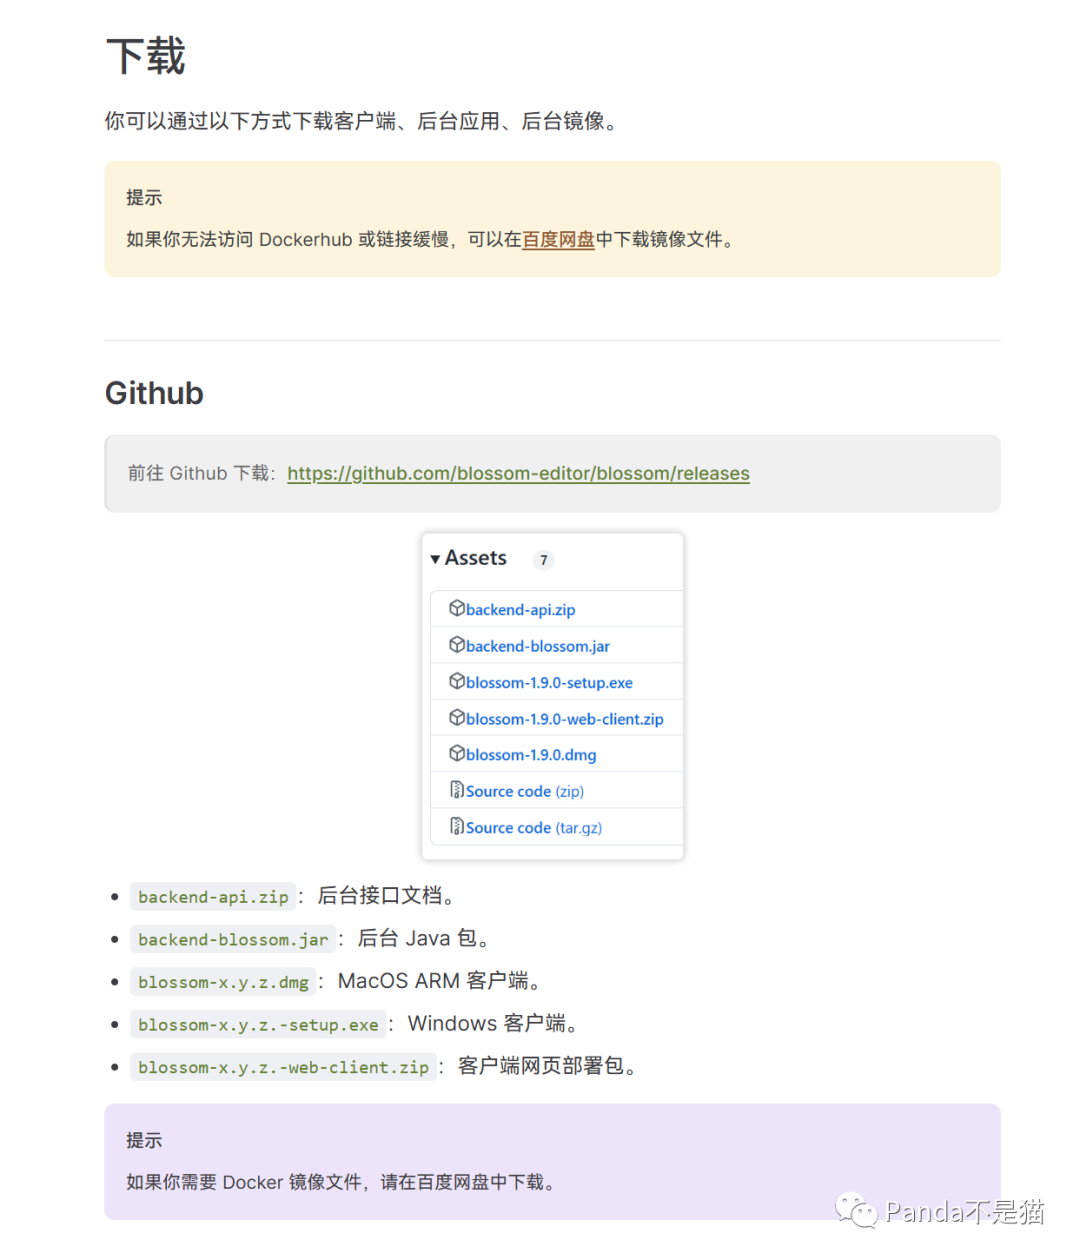Click the package icon beside backend-blossom.jar
The height and width of the screenshot is (1260, 1080).
(456, 645)
